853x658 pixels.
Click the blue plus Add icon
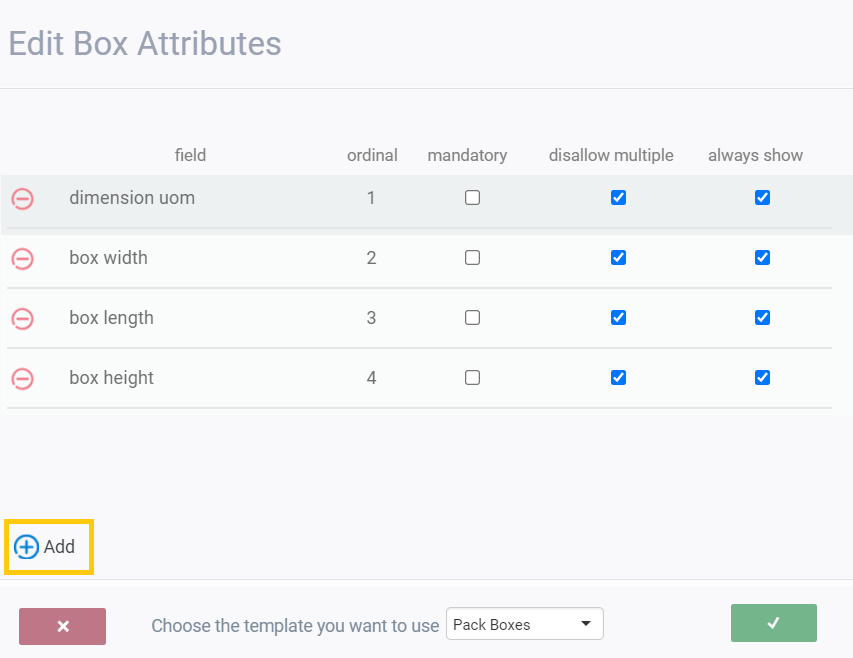(27, 547)
